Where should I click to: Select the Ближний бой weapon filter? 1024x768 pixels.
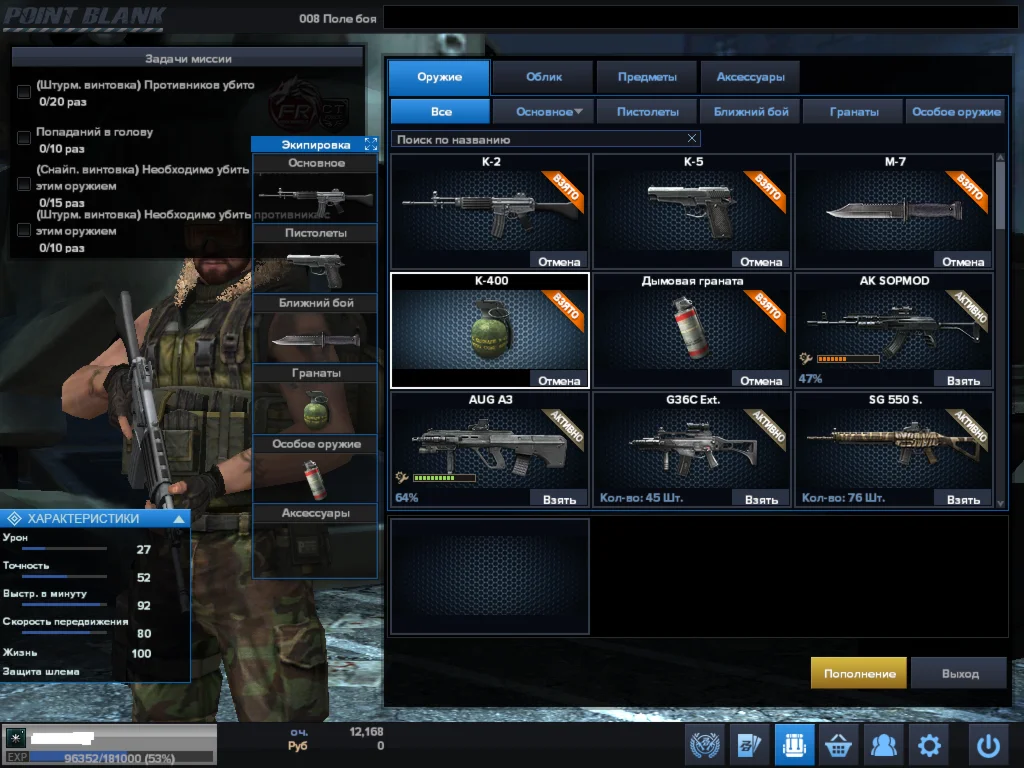click(x=750, y=112)
